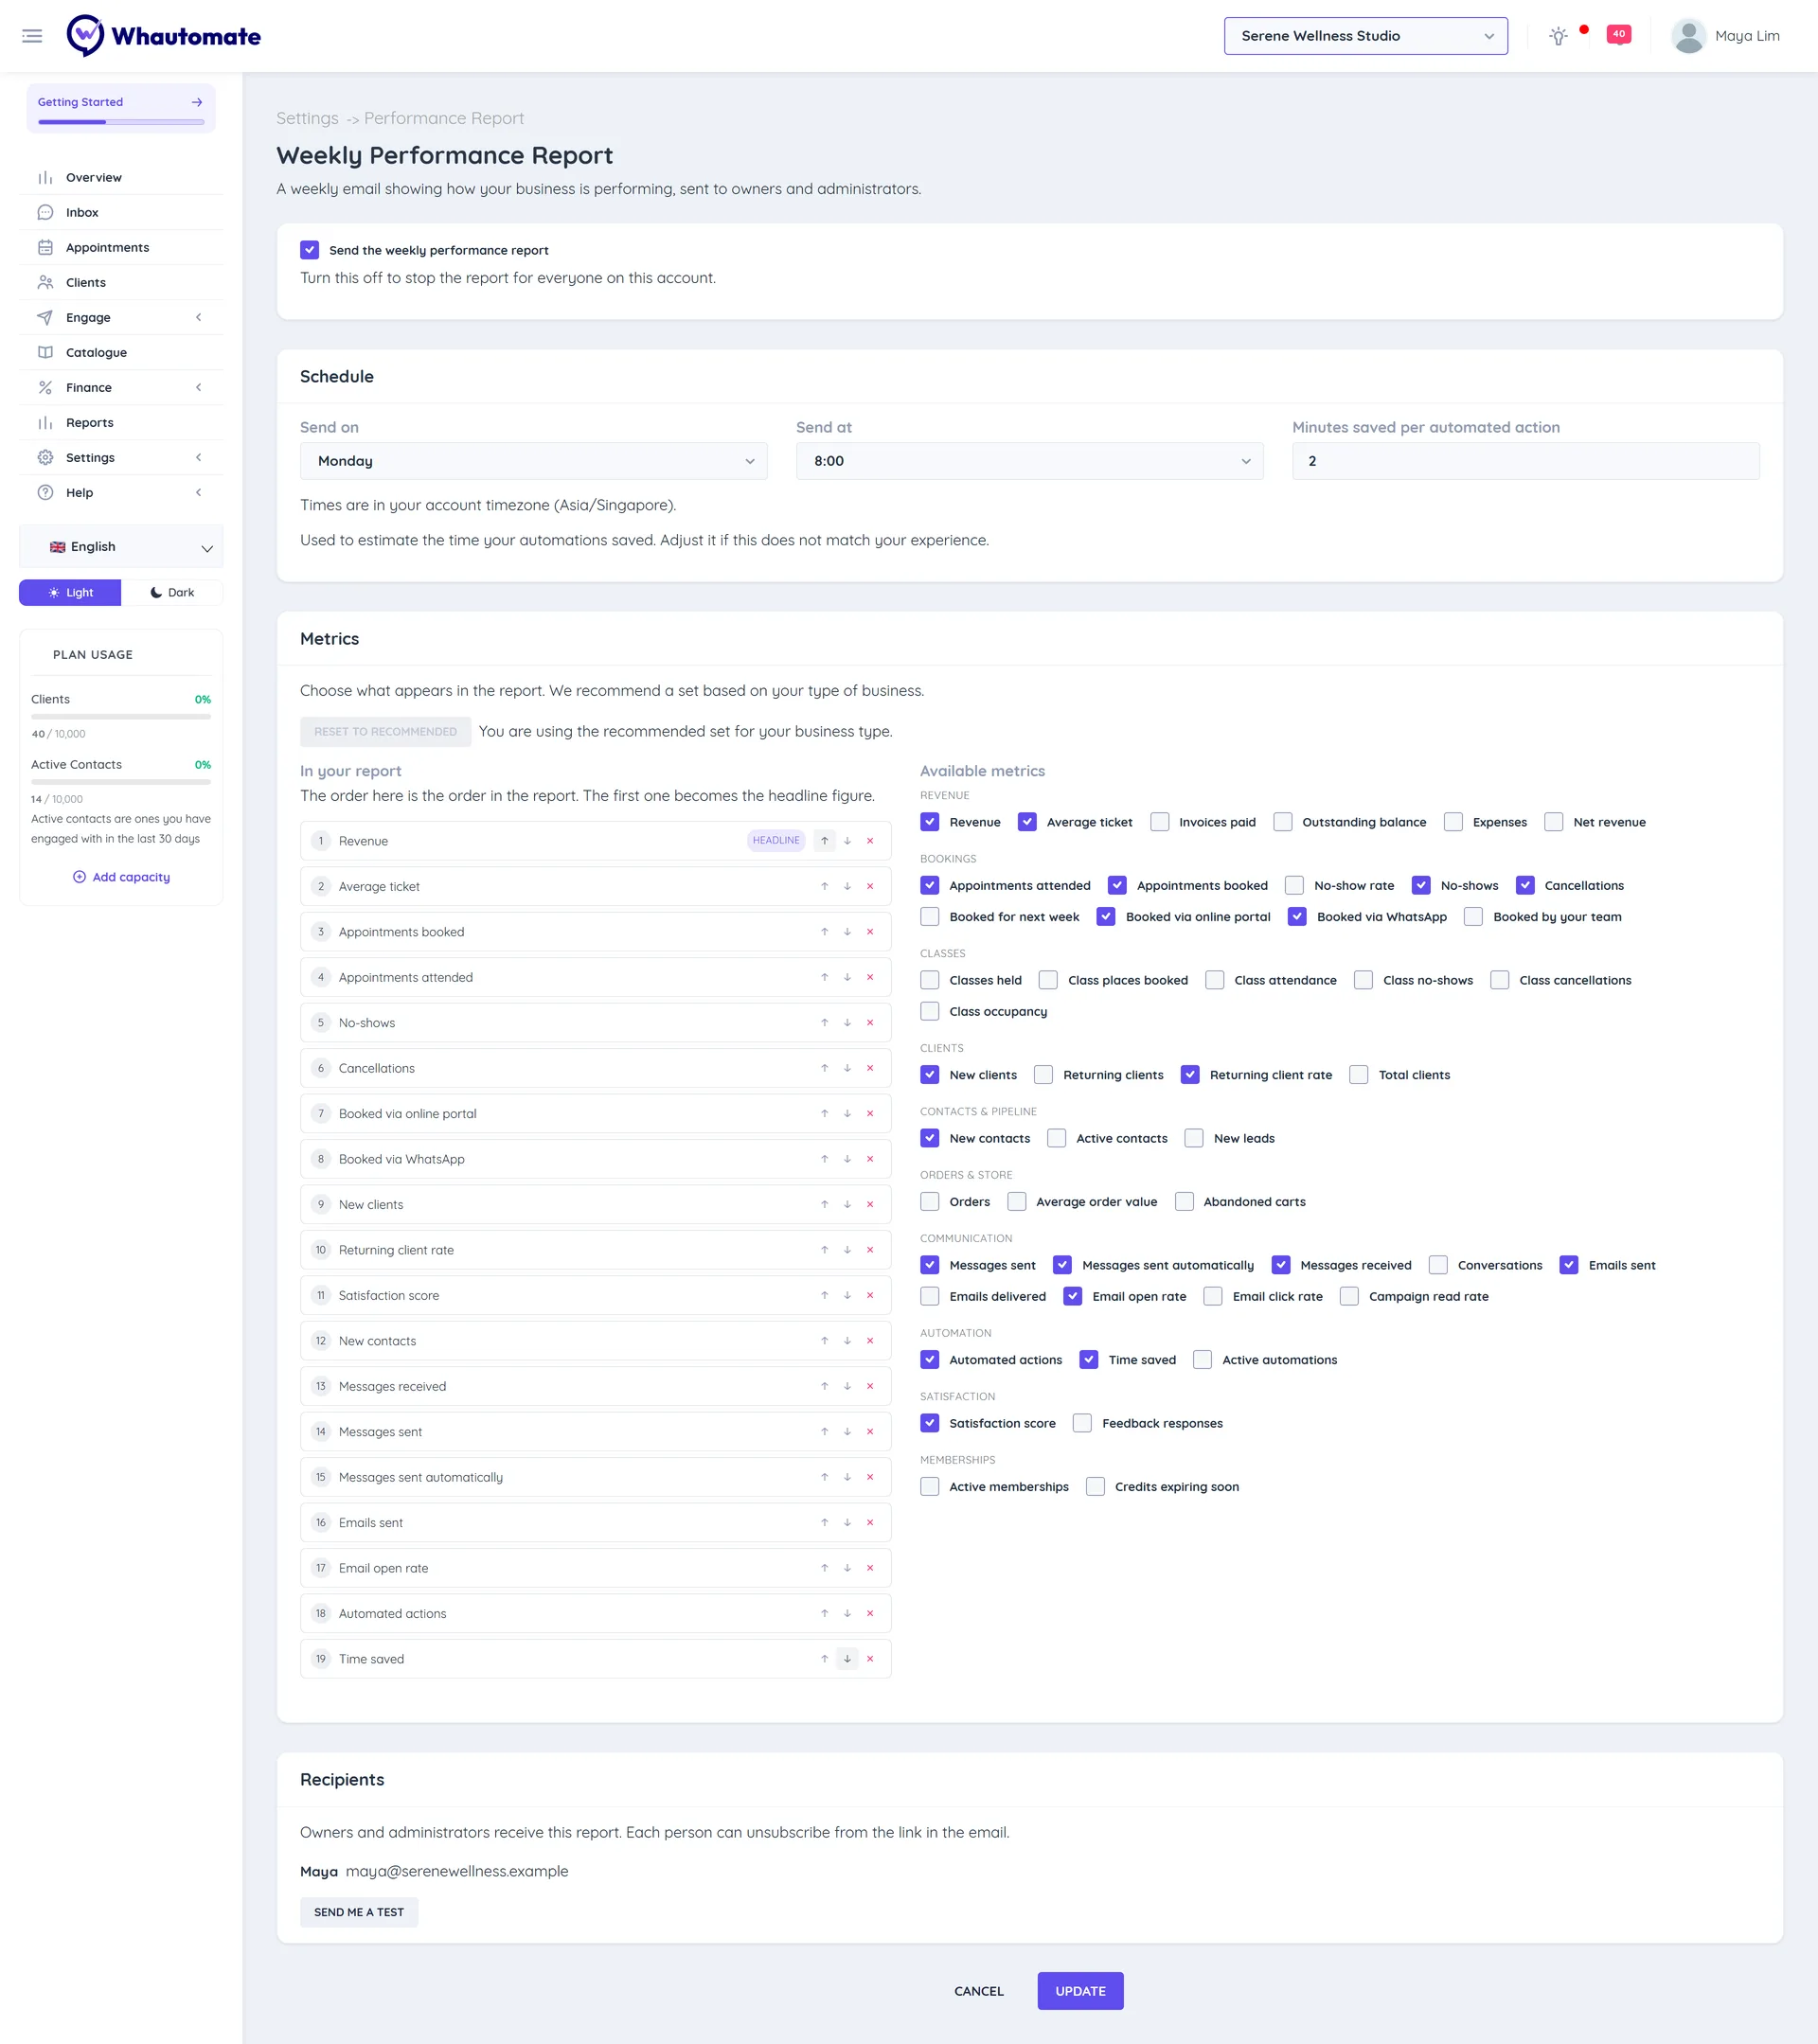Screen dimensions: 1818x2044
Task: Remove Satisfaction score from the report list
Action: coord(870,1295)
